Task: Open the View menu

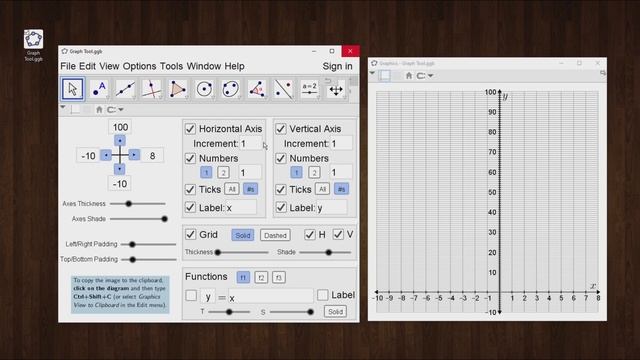Action: [109, 66]
